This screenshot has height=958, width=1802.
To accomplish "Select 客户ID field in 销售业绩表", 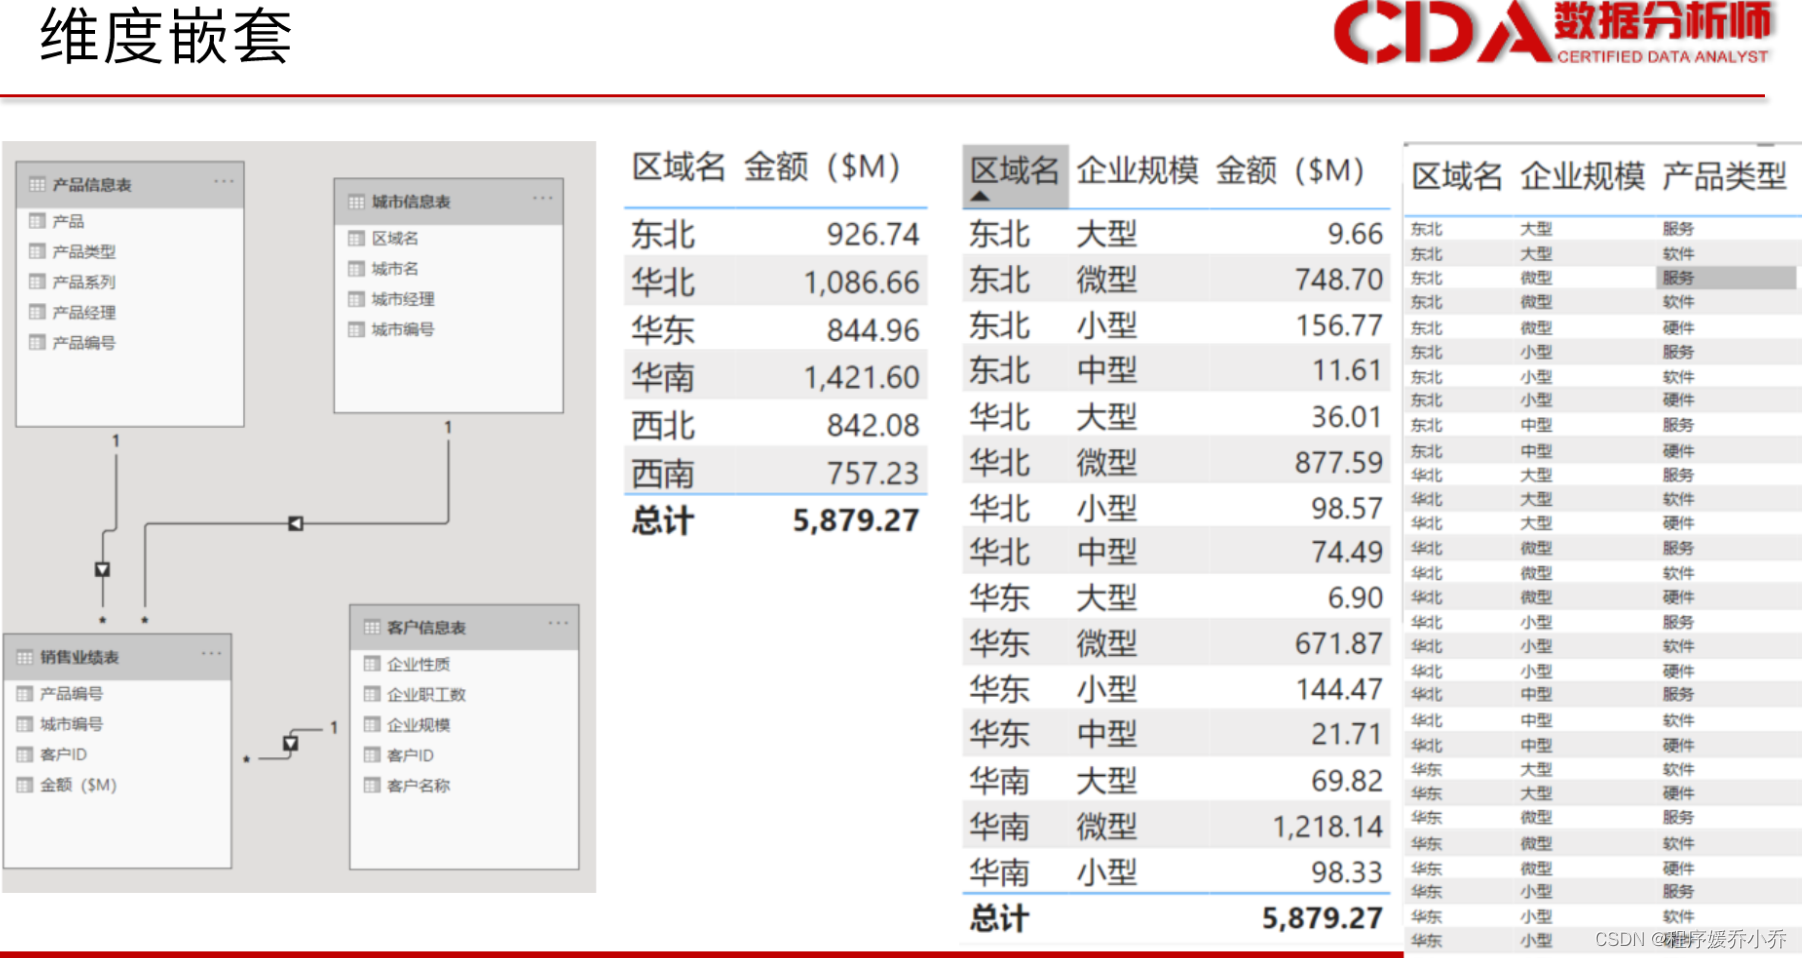I will (x=63, y=754).
